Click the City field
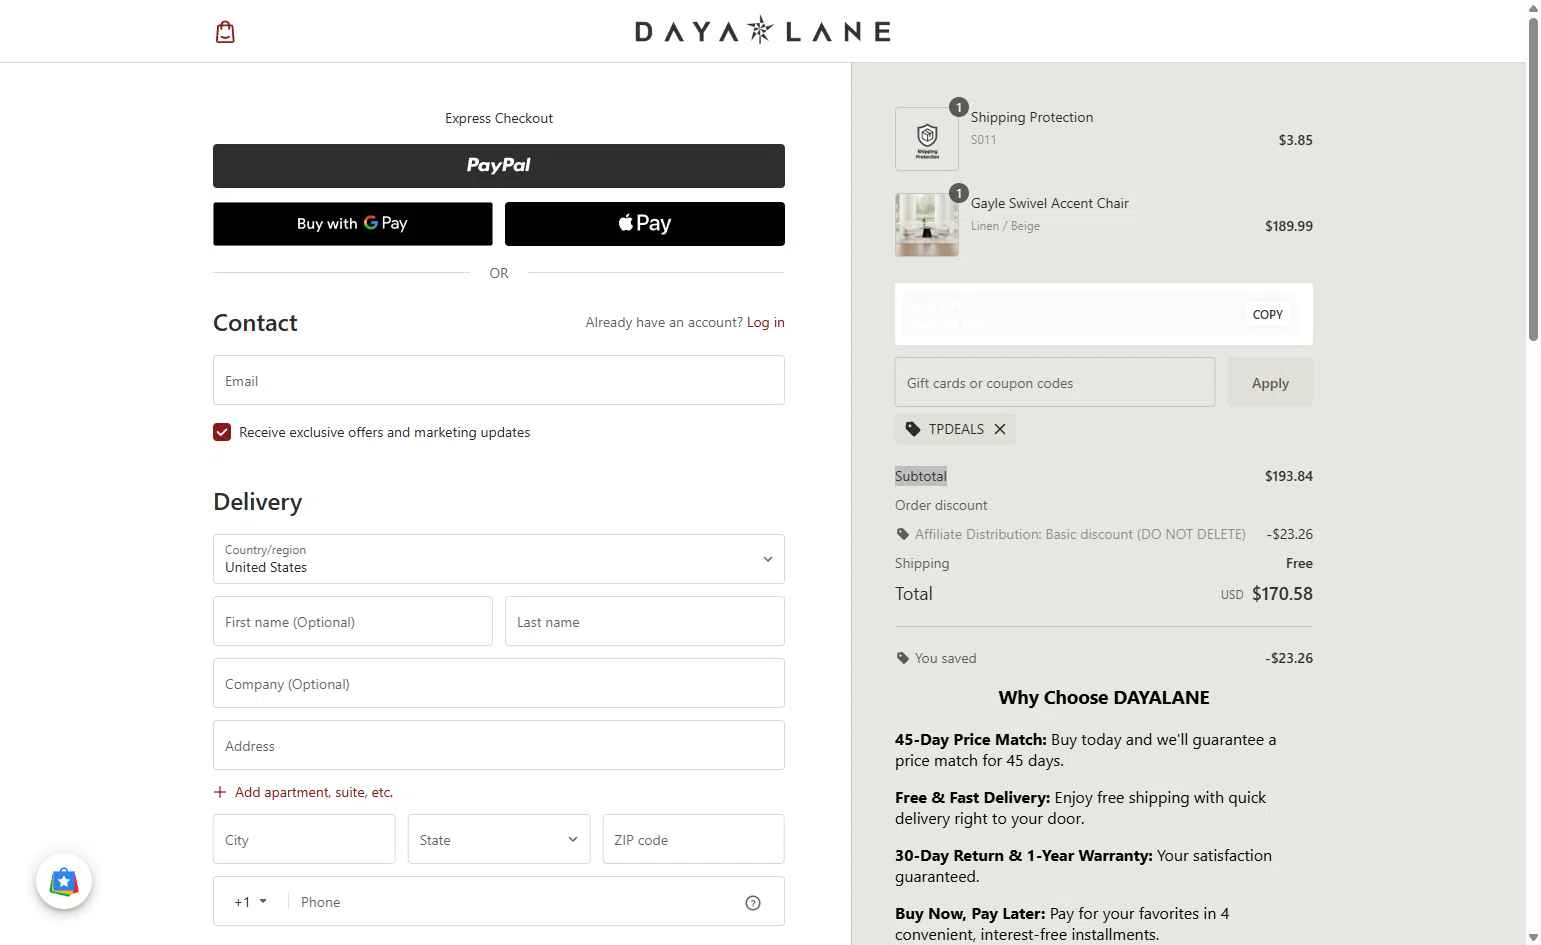This screenshot has width=1541, height=945. pos(304,839)
